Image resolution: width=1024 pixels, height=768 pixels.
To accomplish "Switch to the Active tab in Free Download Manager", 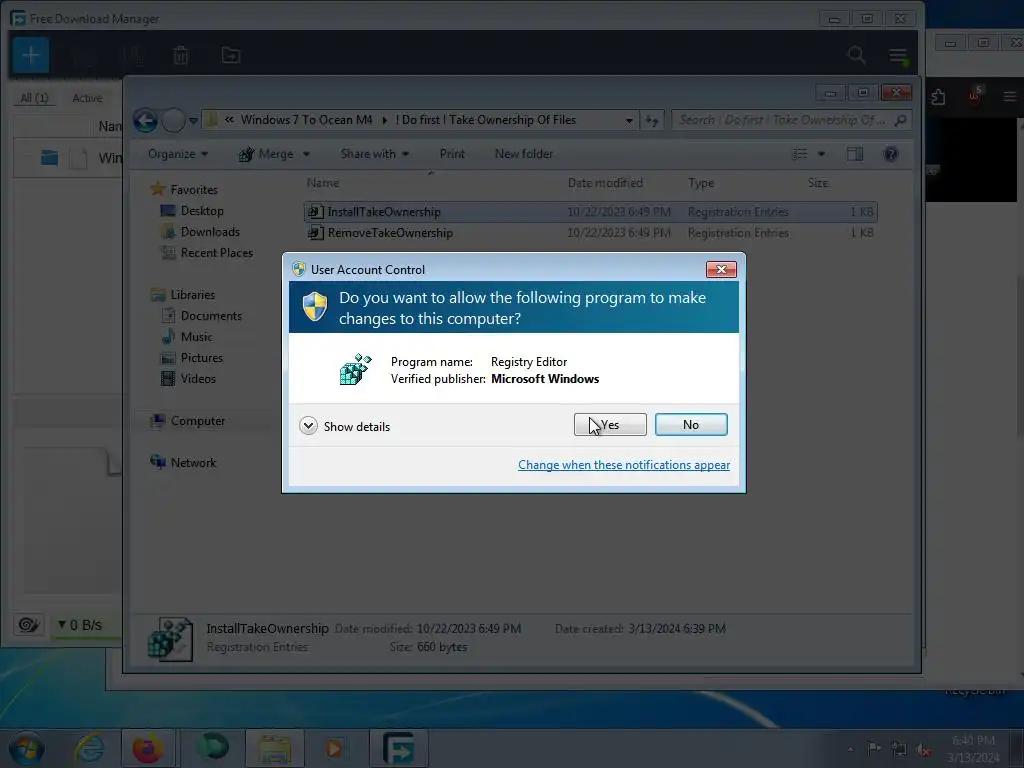I will 87,98.
